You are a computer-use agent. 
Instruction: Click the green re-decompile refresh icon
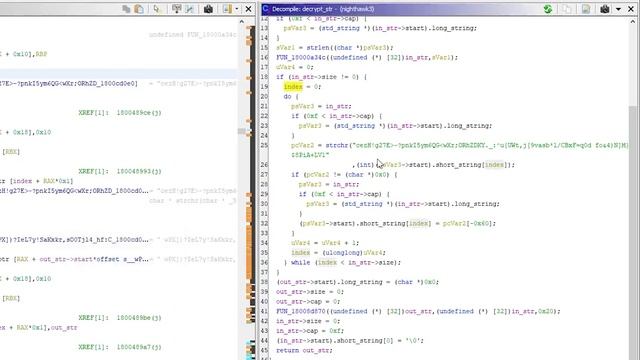(x=548, y=9)
